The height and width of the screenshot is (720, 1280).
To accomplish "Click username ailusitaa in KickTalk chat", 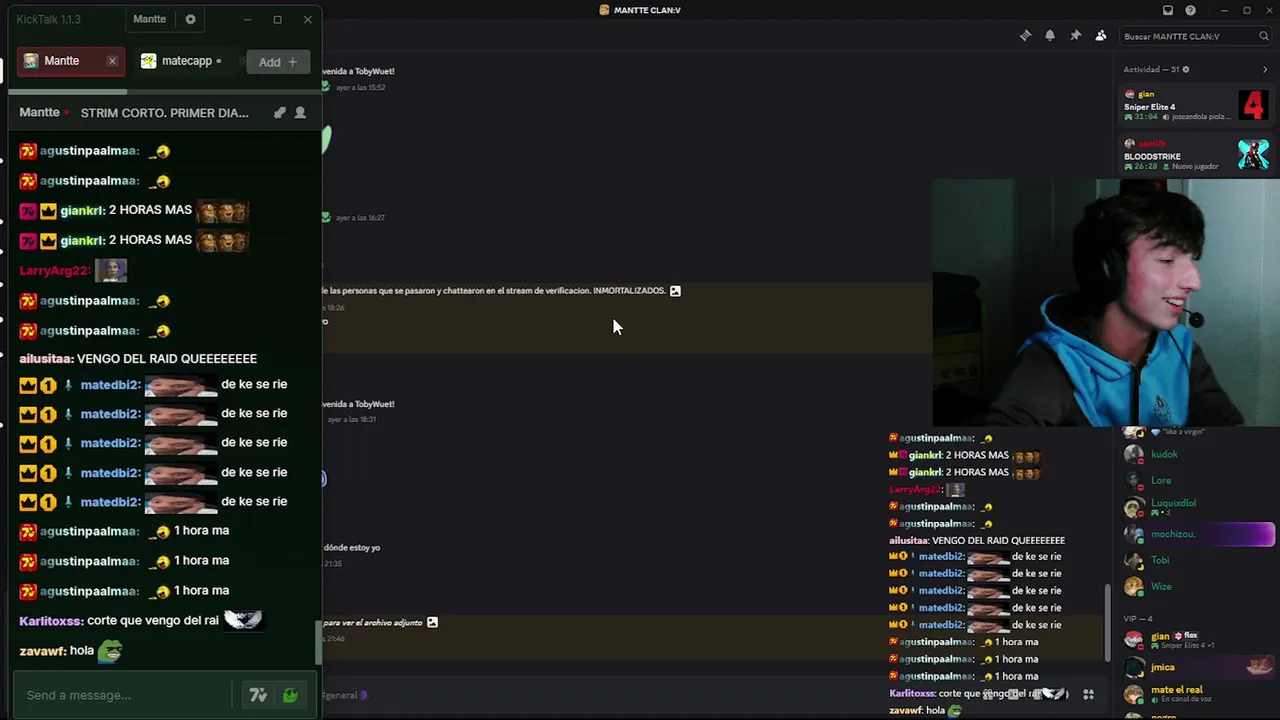I will coord(46,358).
